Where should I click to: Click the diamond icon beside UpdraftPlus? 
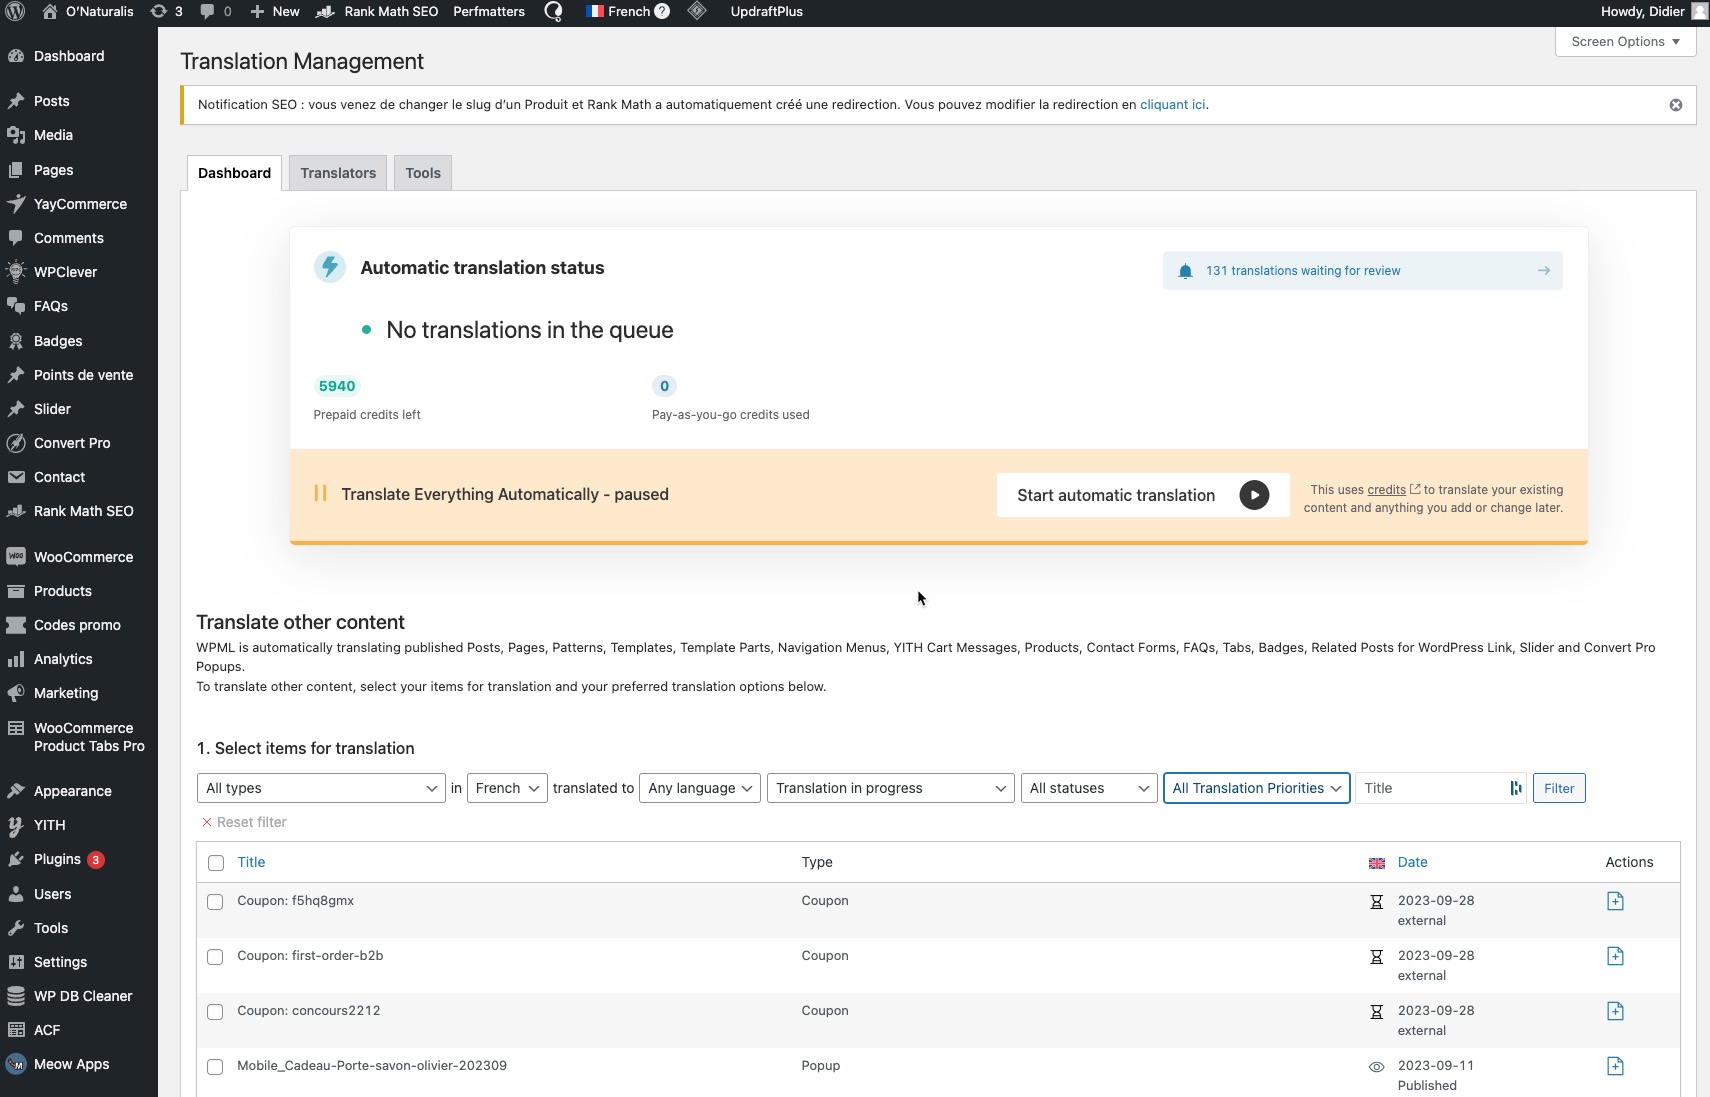(697, 12)
